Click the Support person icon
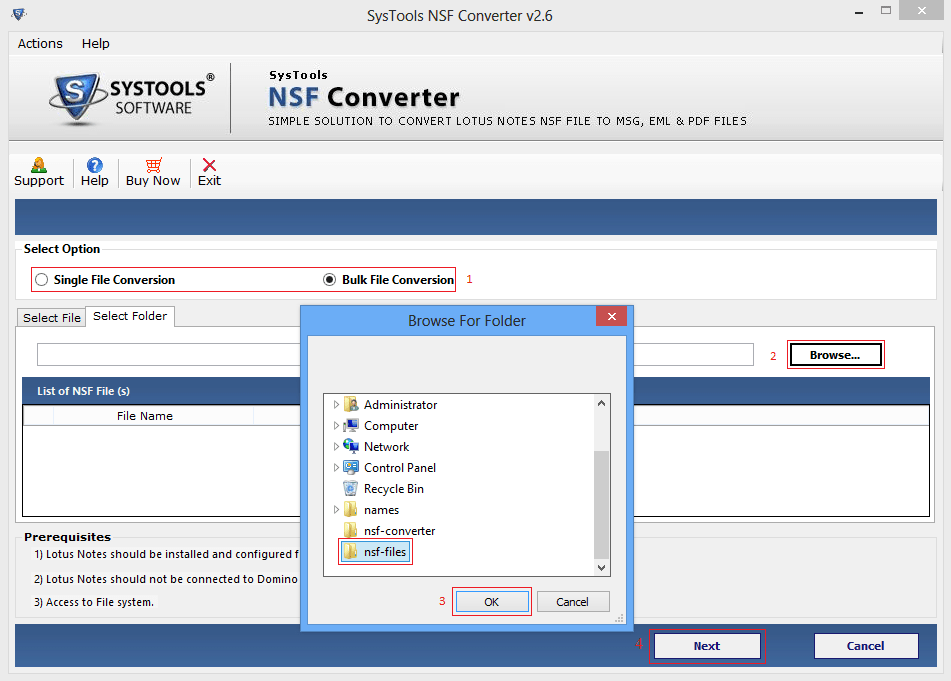 coord(39,165)
